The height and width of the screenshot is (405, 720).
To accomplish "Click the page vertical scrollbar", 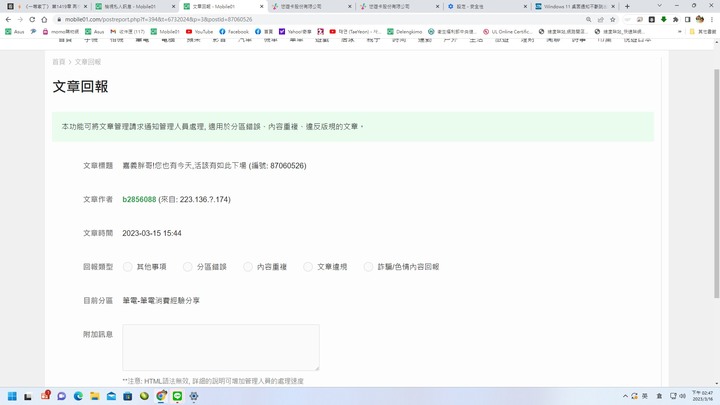I will coord(716,184).
